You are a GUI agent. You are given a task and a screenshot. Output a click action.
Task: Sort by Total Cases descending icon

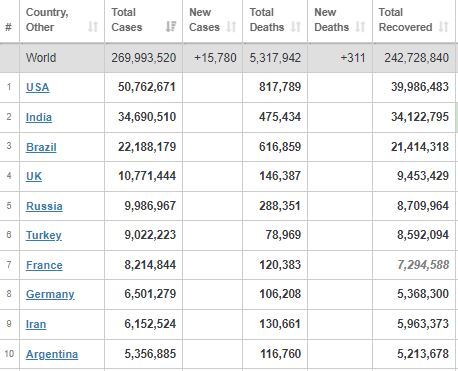[x=171, y=26]
